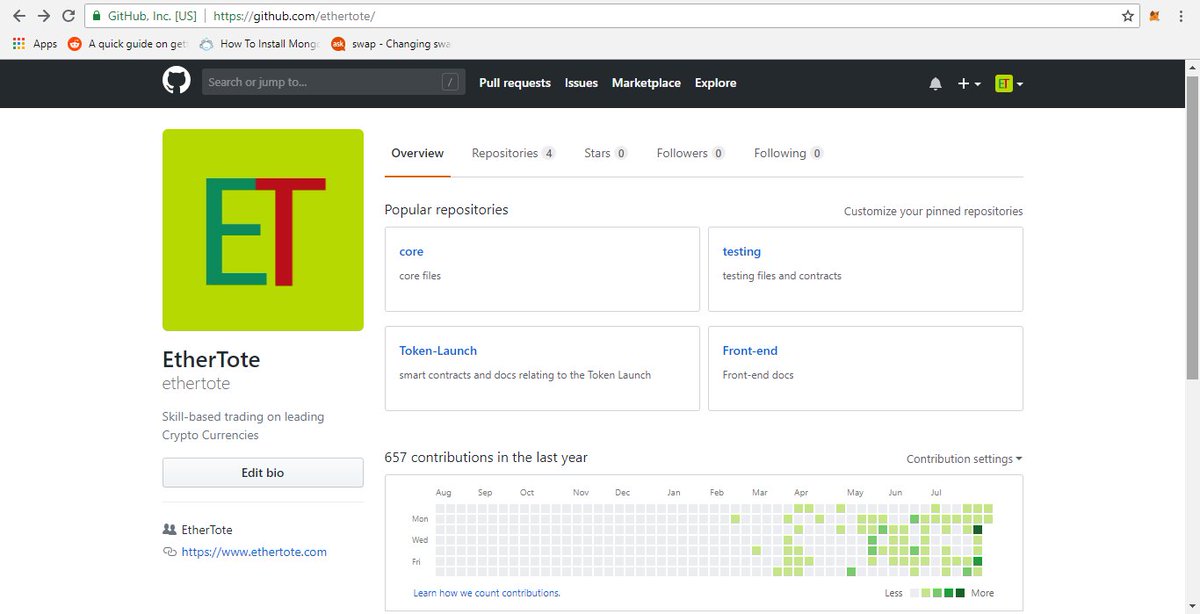Expand Contribution settings dropdown

[964, 459]
